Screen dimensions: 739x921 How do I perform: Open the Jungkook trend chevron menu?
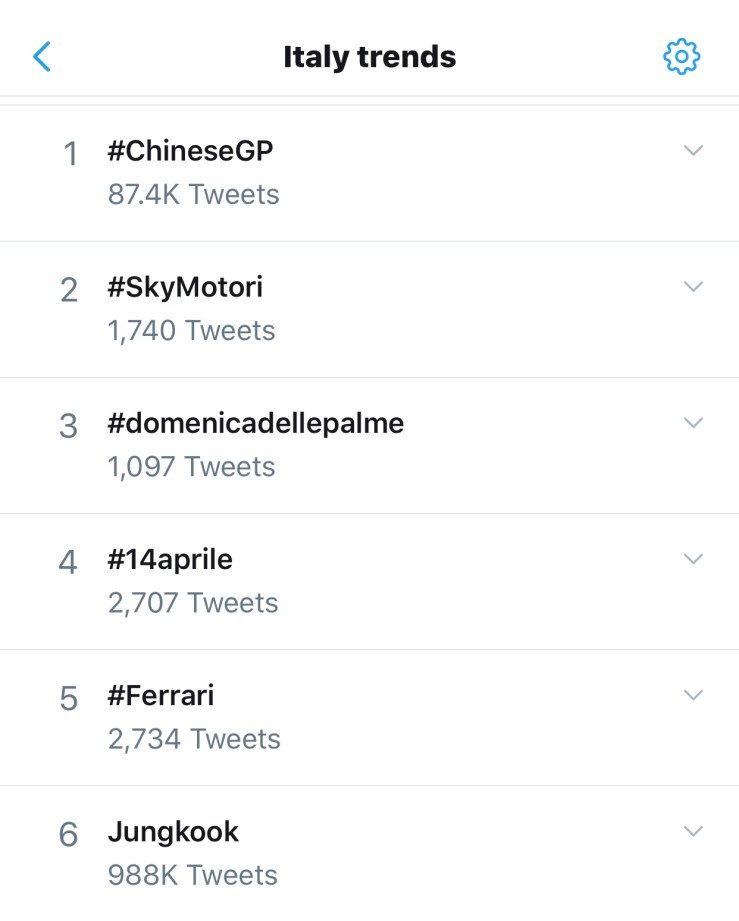693,830
